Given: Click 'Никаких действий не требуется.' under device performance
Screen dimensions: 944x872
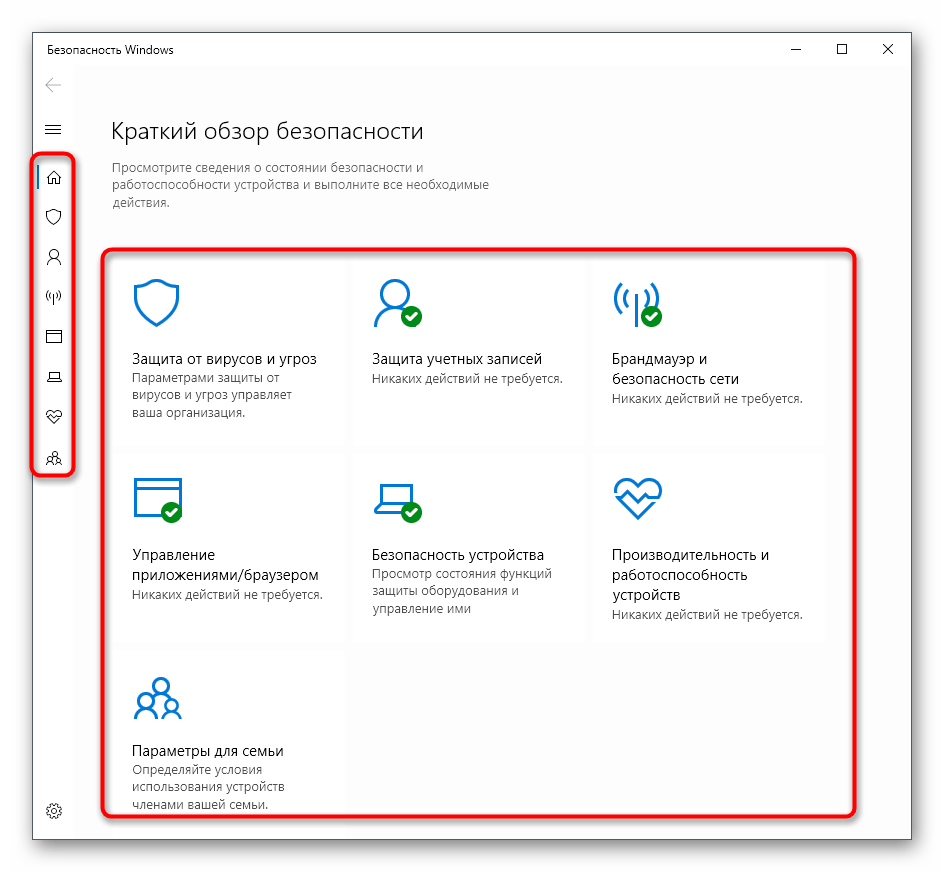Looking at the screenshot, I should tap(707, 614).
